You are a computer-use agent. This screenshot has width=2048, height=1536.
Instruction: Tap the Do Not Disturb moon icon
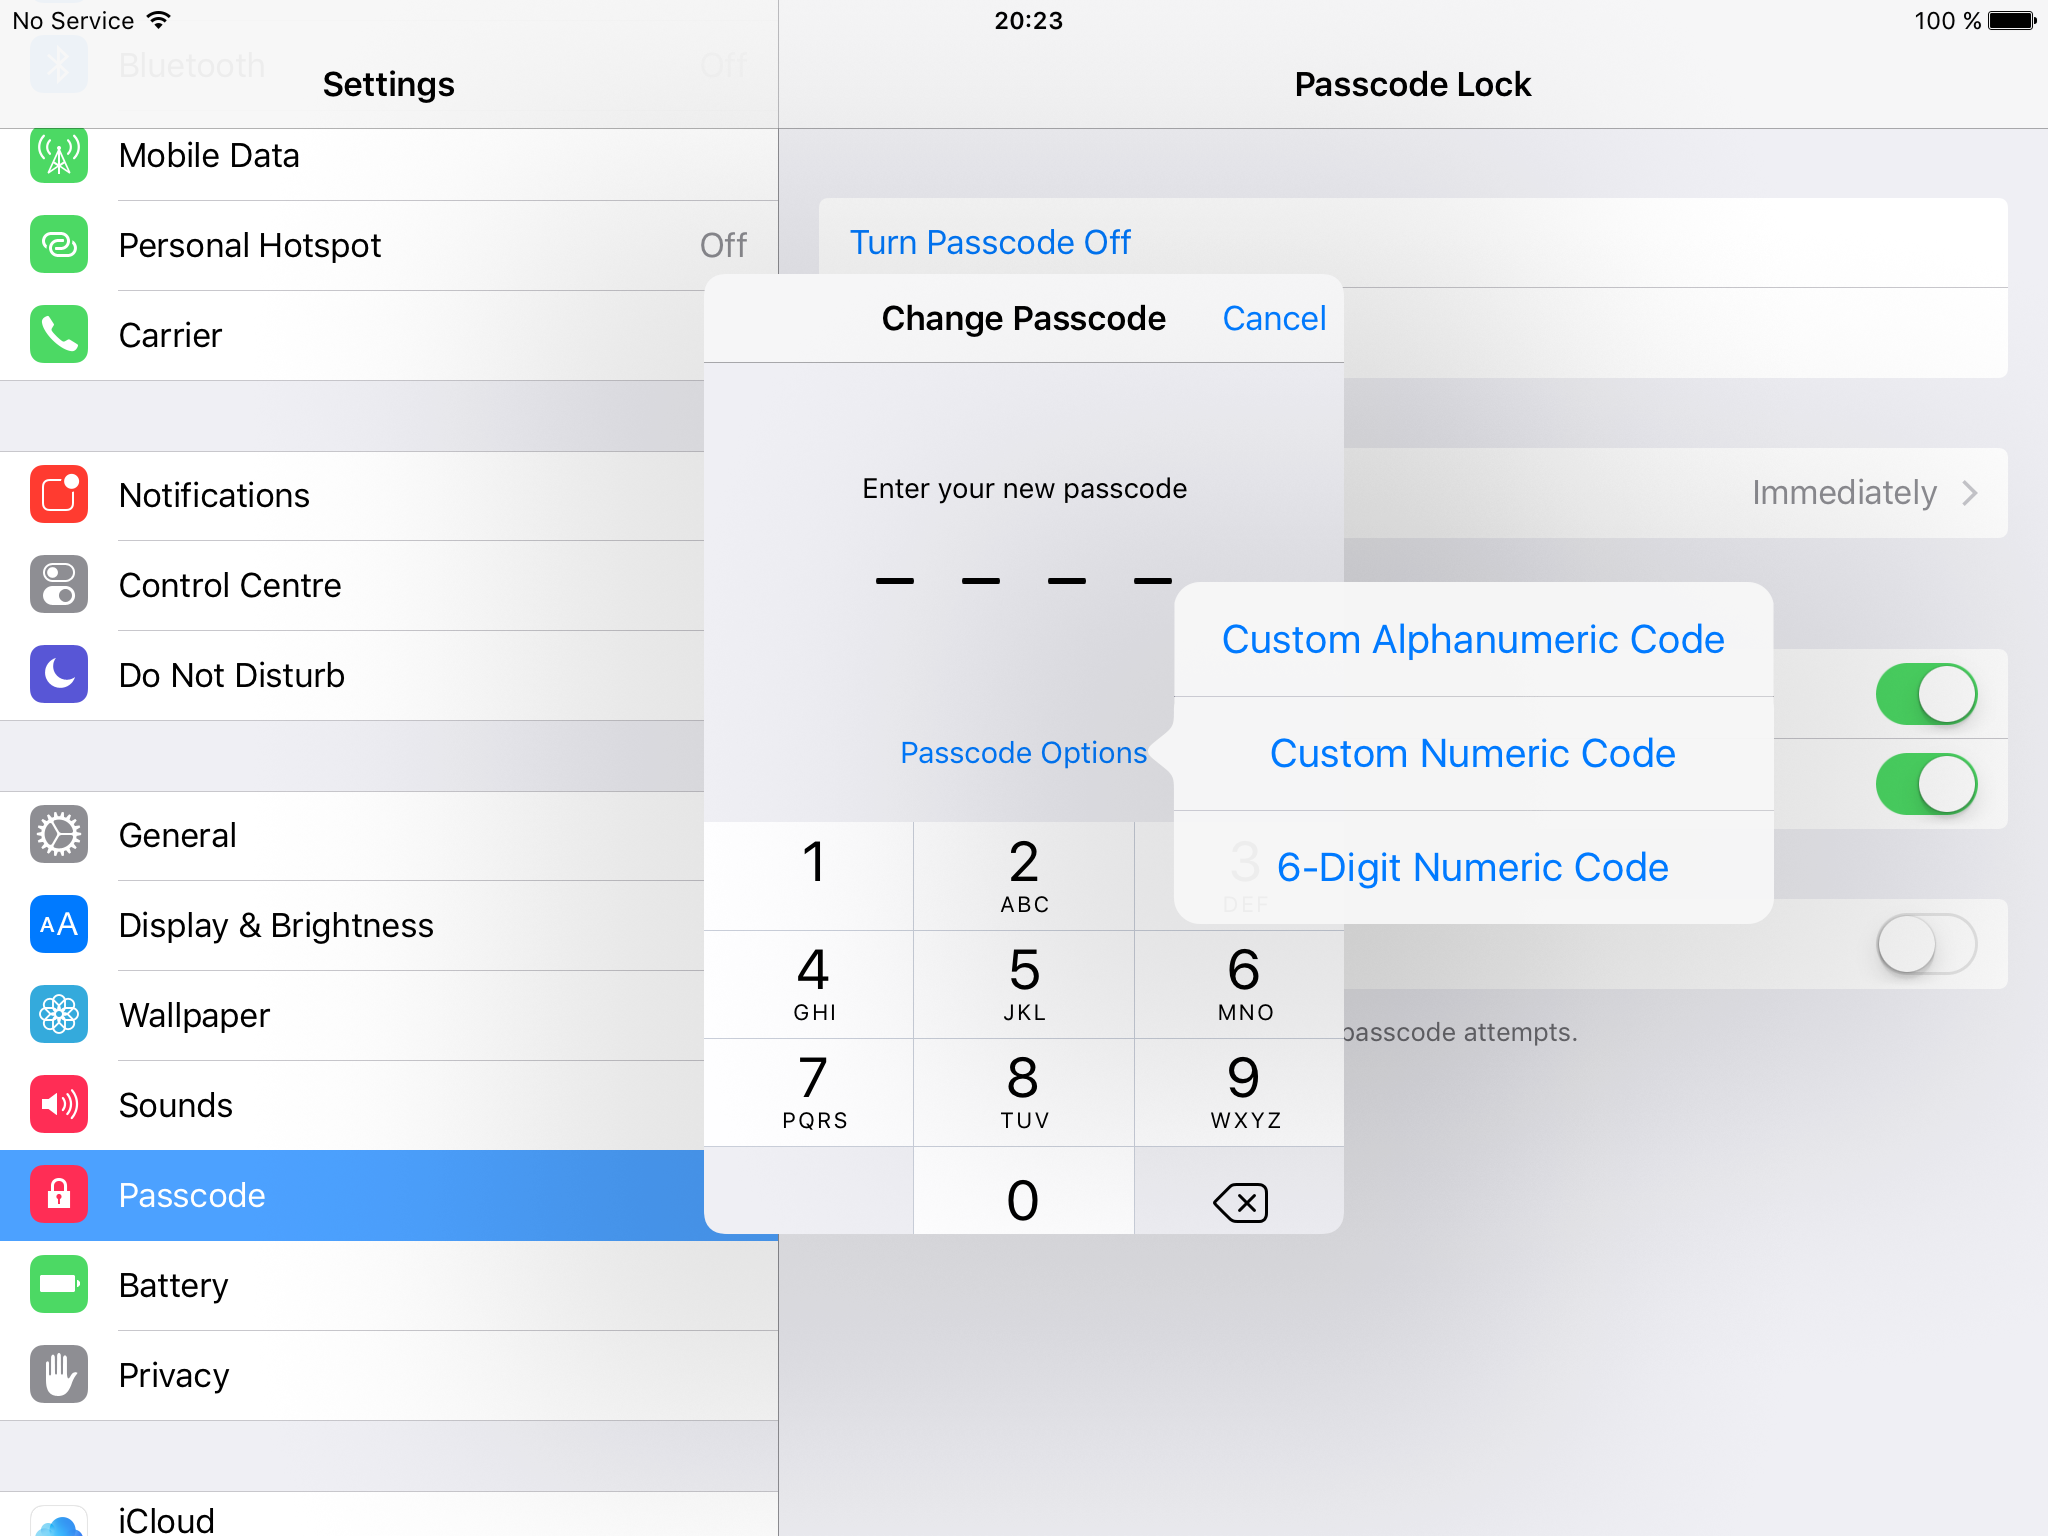58,673
